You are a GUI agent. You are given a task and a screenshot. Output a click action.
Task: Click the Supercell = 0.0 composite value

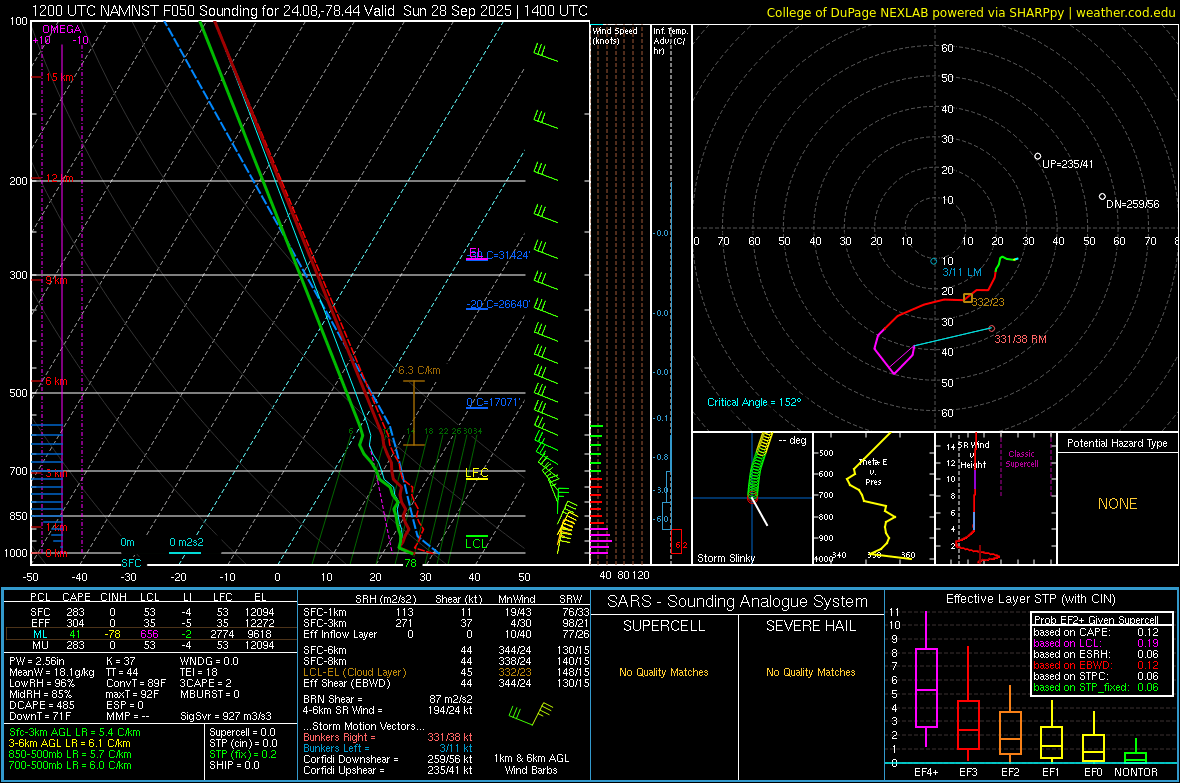242,732
